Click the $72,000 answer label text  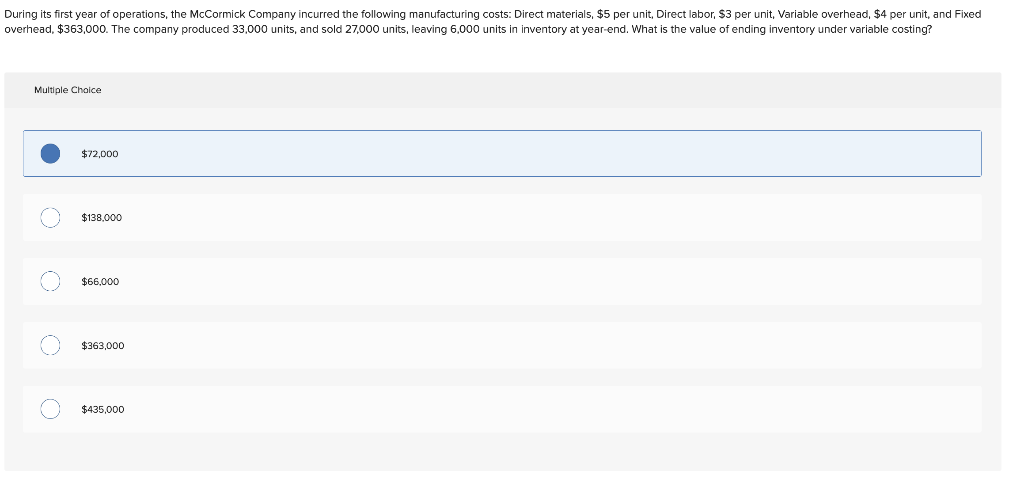point(100,154)
